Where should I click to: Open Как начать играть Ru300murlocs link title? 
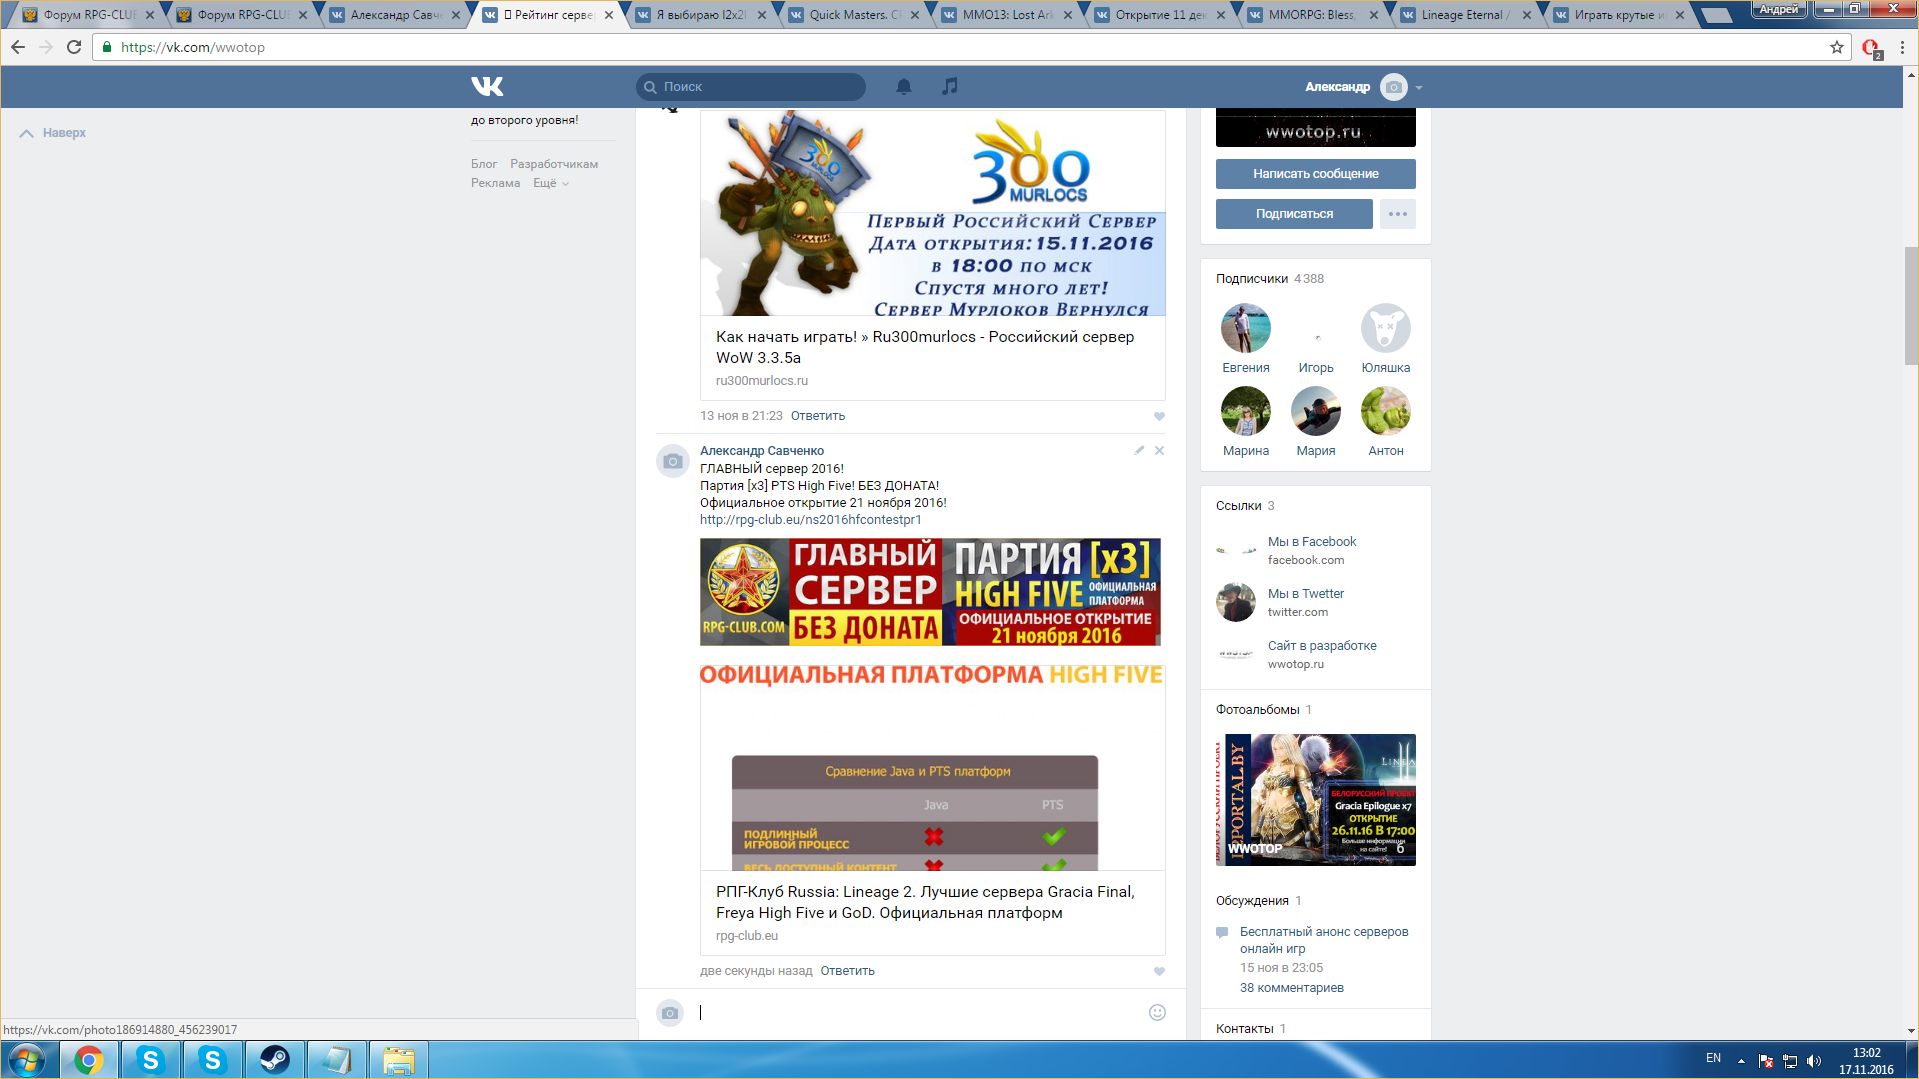tap(925, 347)
